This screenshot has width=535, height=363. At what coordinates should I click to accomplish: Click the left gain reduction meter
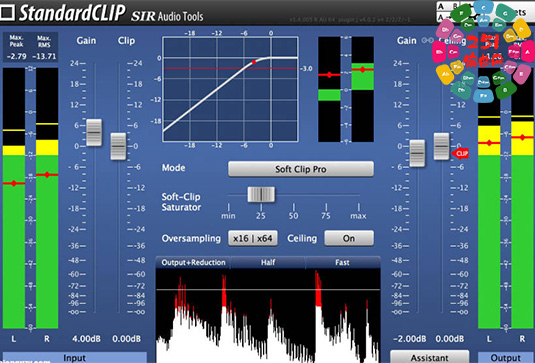pos(329,89)
